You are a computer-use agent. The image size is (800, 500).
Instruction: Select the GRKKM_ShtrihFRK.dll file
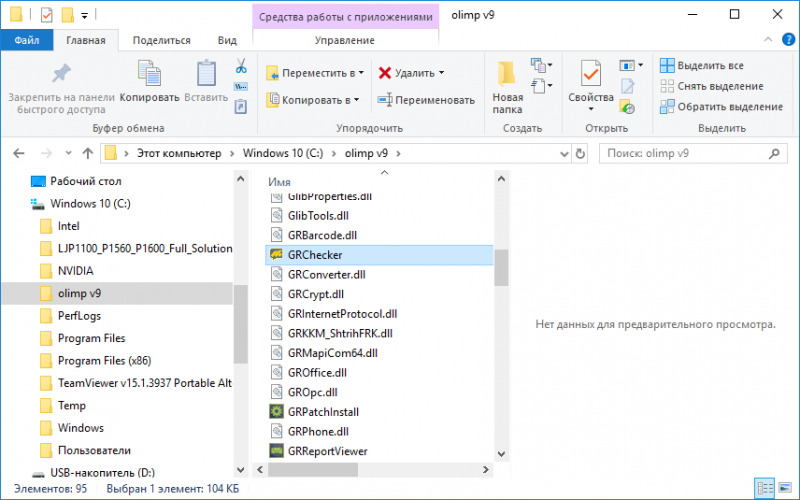click(x=340, y=333)
